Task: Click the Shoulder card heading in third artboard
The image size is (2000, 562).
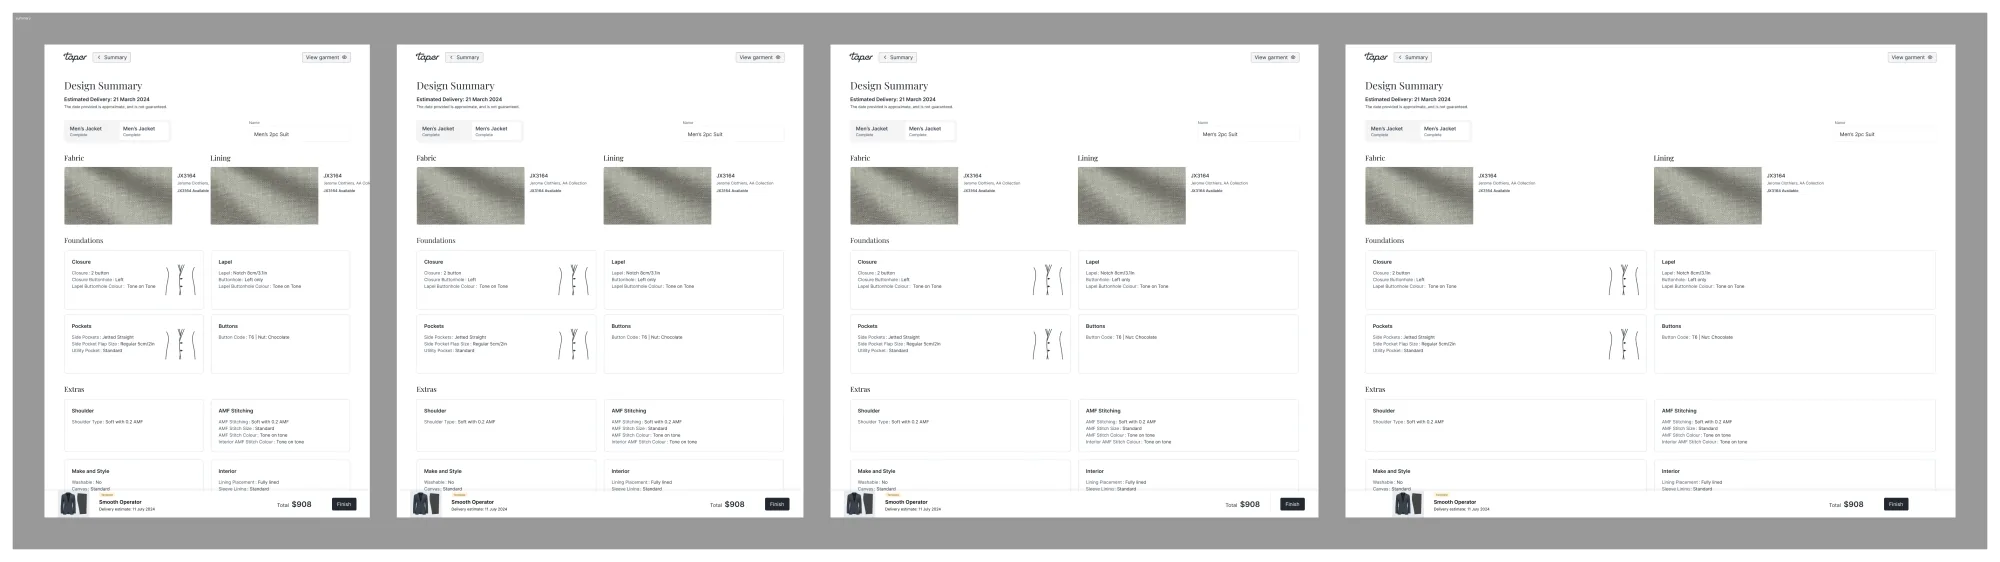Action: tap(869, 411)
